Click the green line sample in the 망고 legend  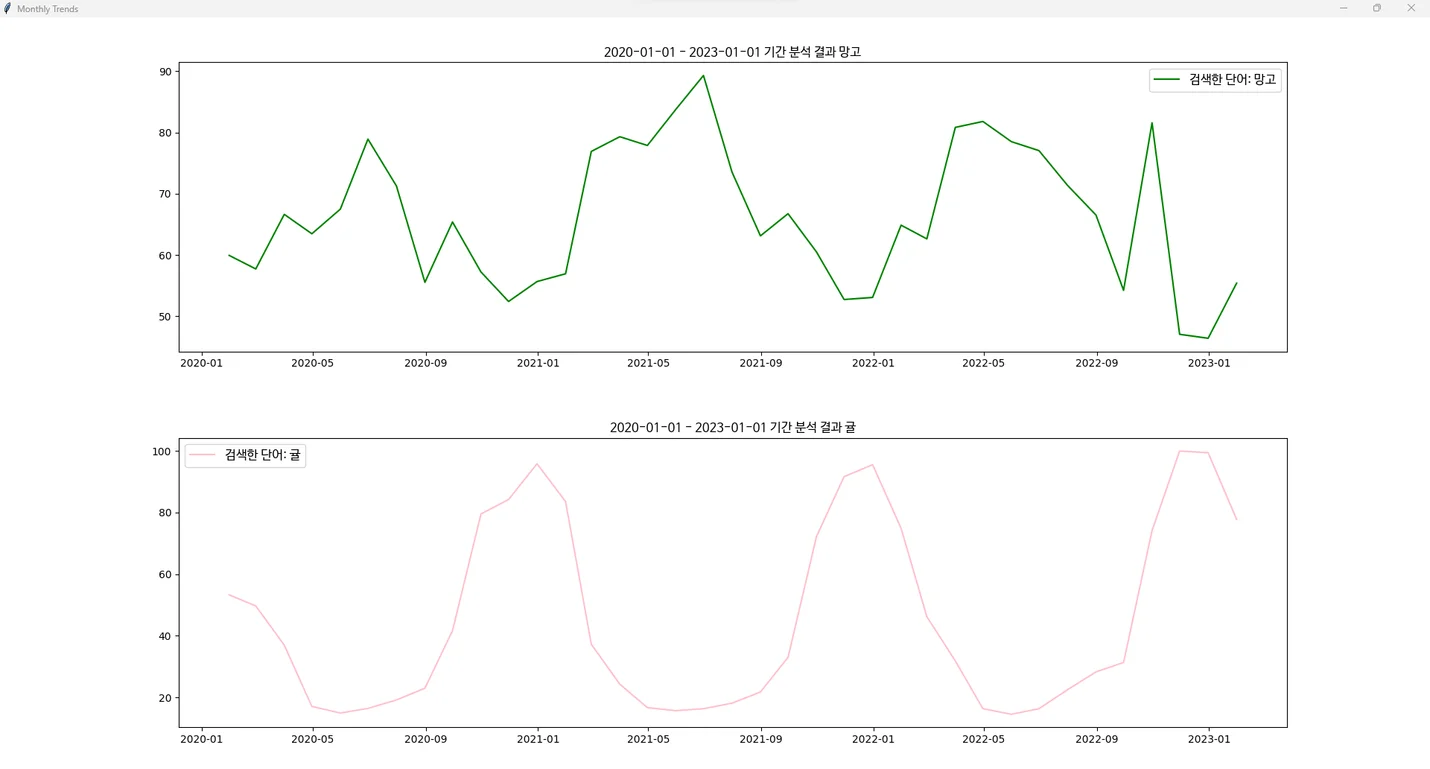tap(1168, 80)
